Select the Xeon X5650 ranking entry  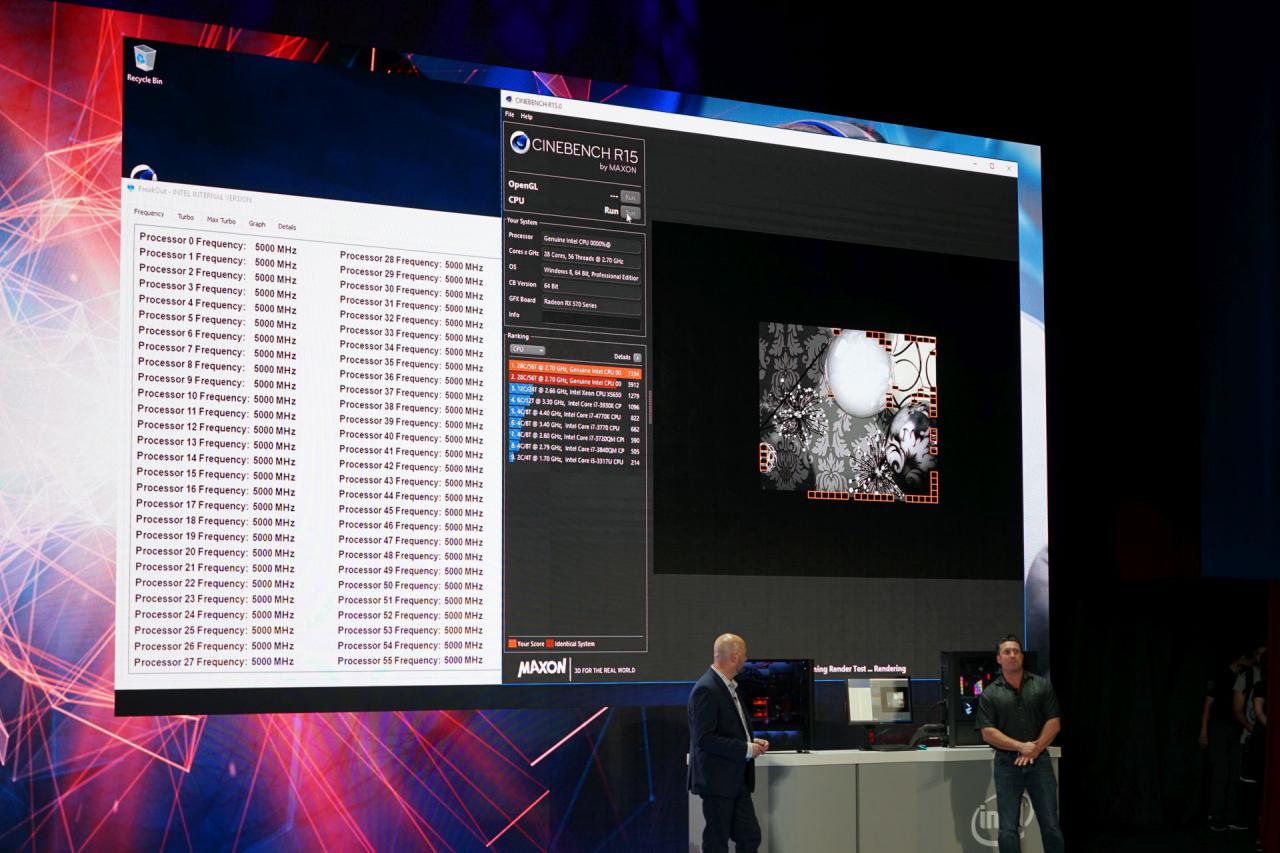[575, 394]
